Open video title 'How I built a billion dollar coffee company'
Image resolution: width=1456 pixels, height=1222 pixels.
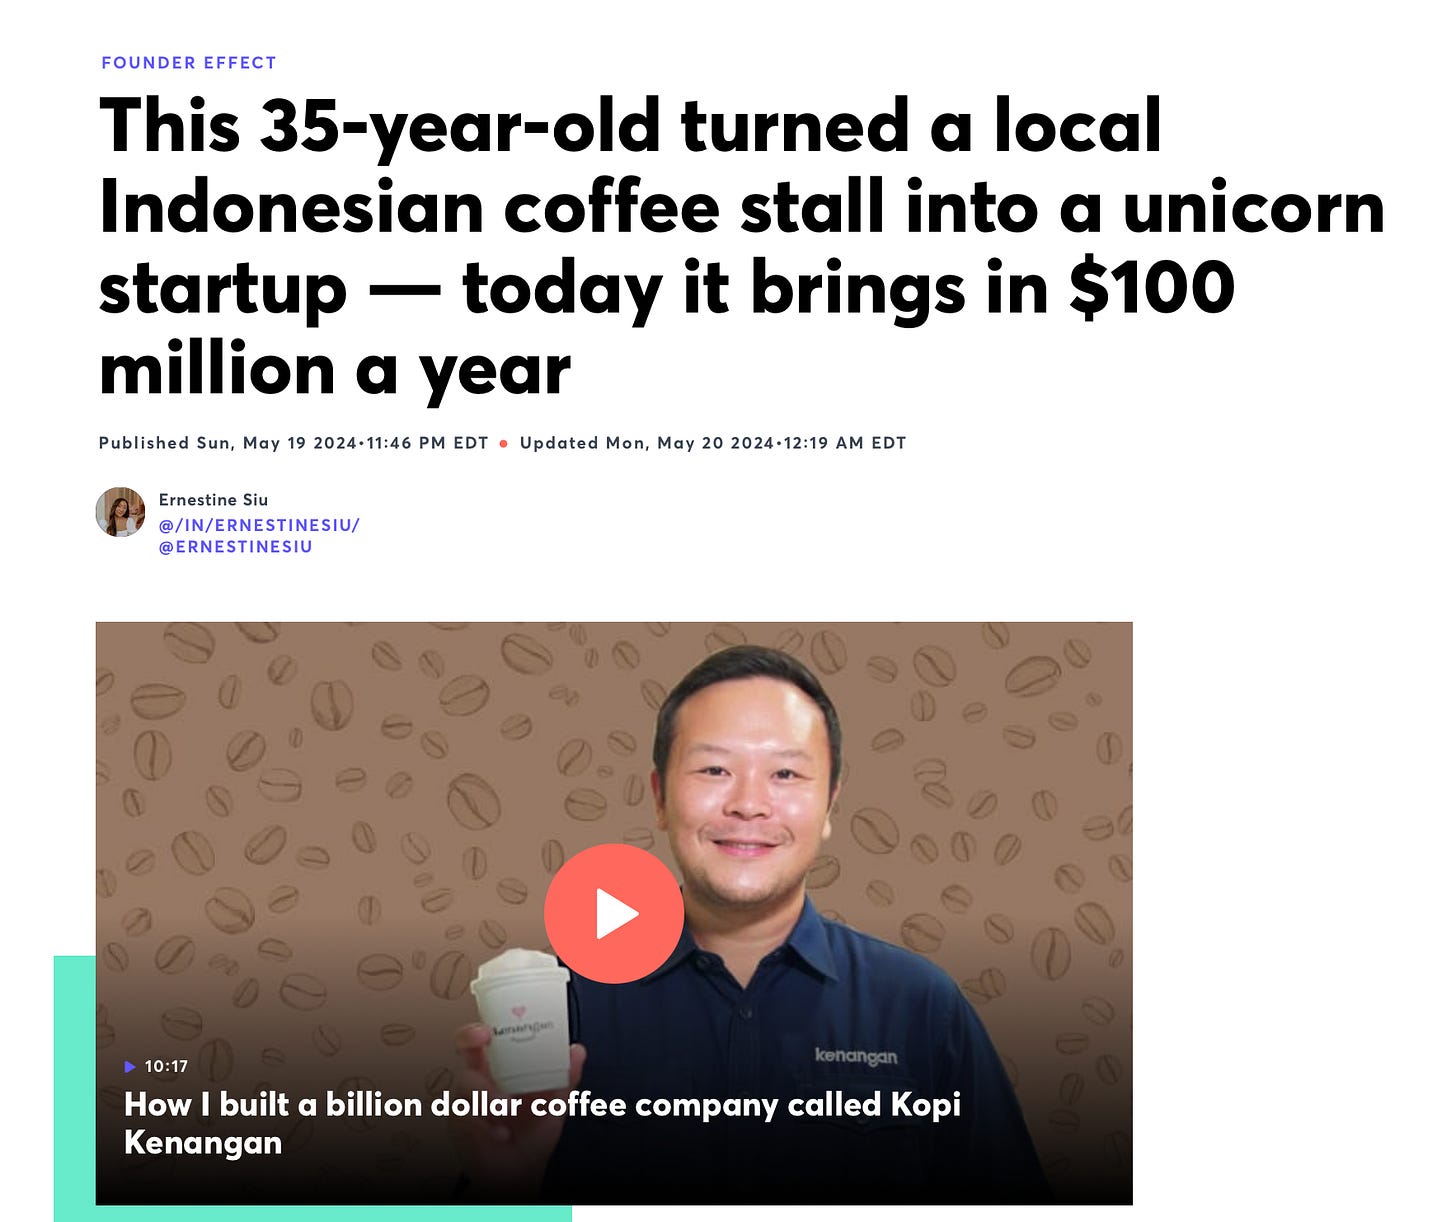542,1123
